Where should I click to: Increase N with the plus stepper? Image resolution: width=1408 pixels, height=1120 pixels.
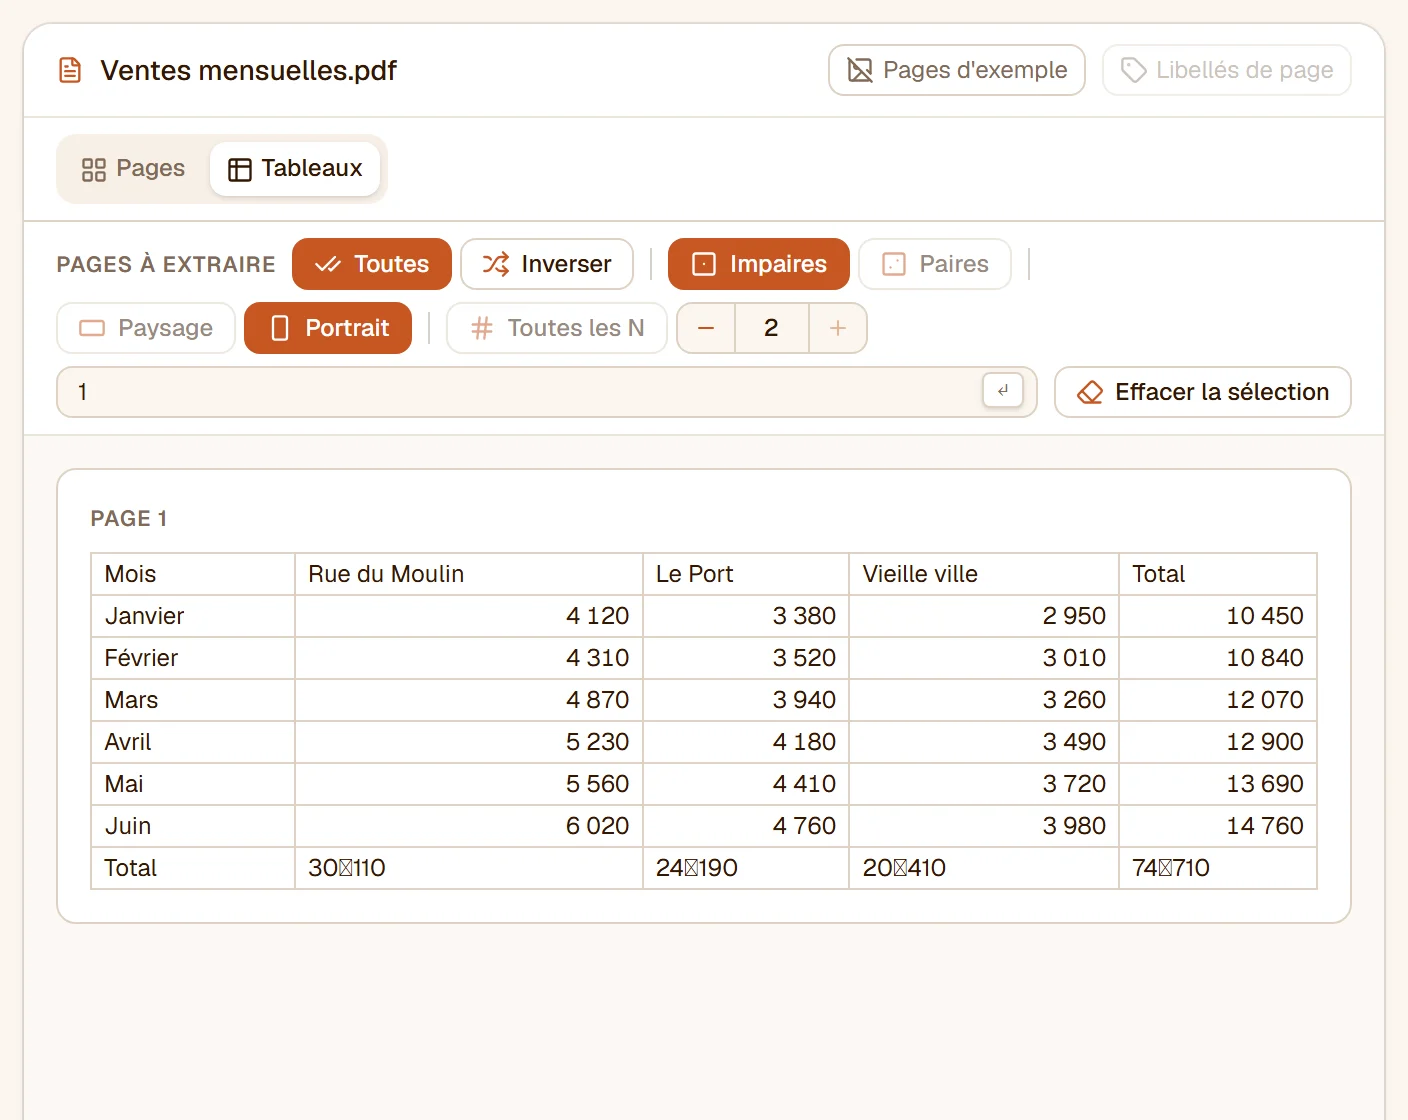coord(838,328)
